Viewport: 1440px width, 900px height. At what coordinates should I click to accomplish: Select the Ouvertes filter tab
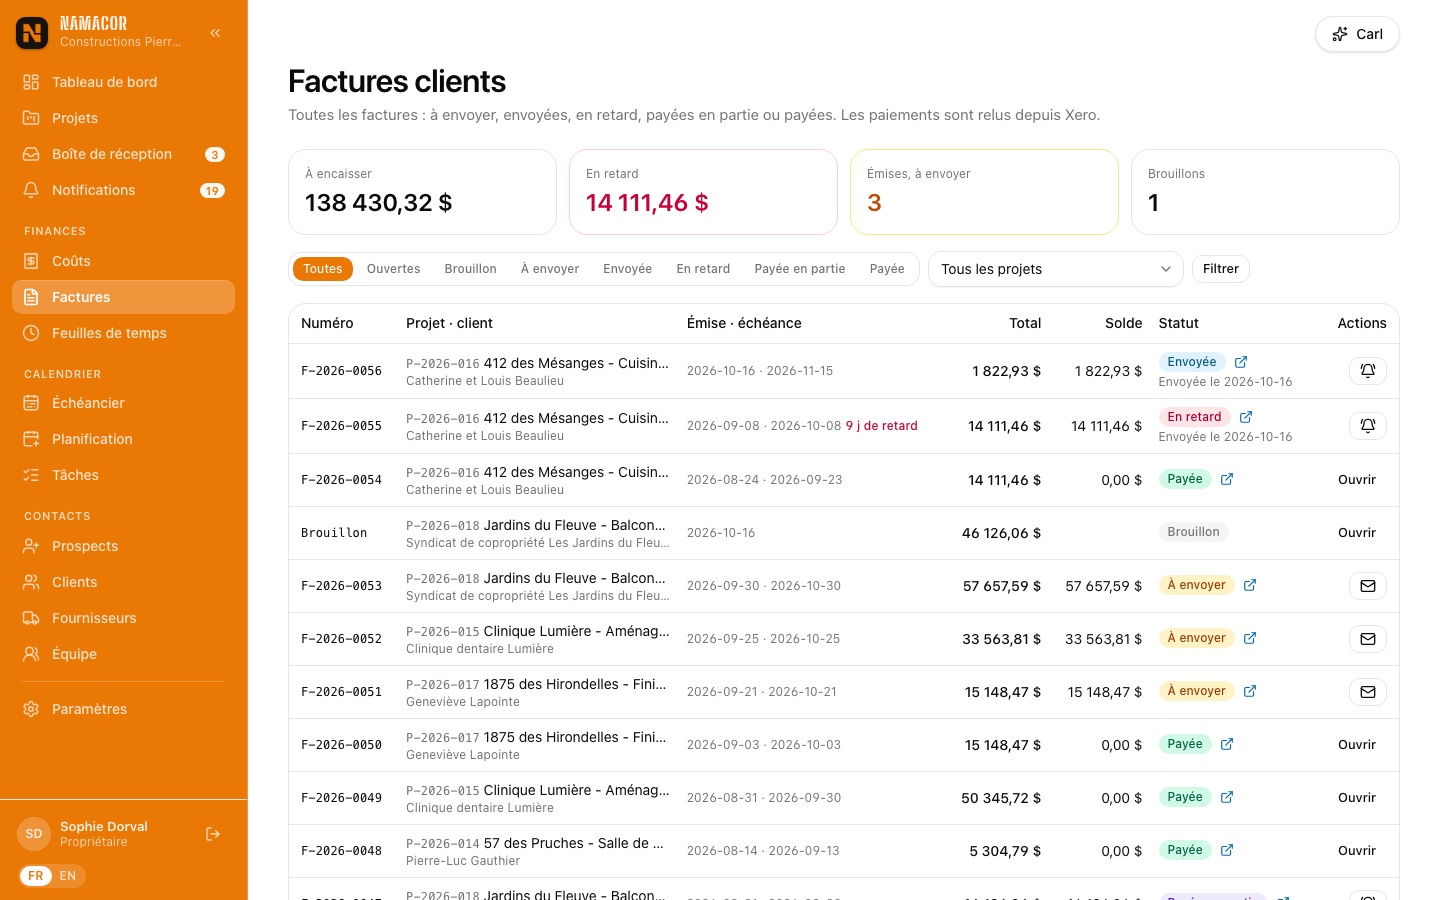(394, 269)
